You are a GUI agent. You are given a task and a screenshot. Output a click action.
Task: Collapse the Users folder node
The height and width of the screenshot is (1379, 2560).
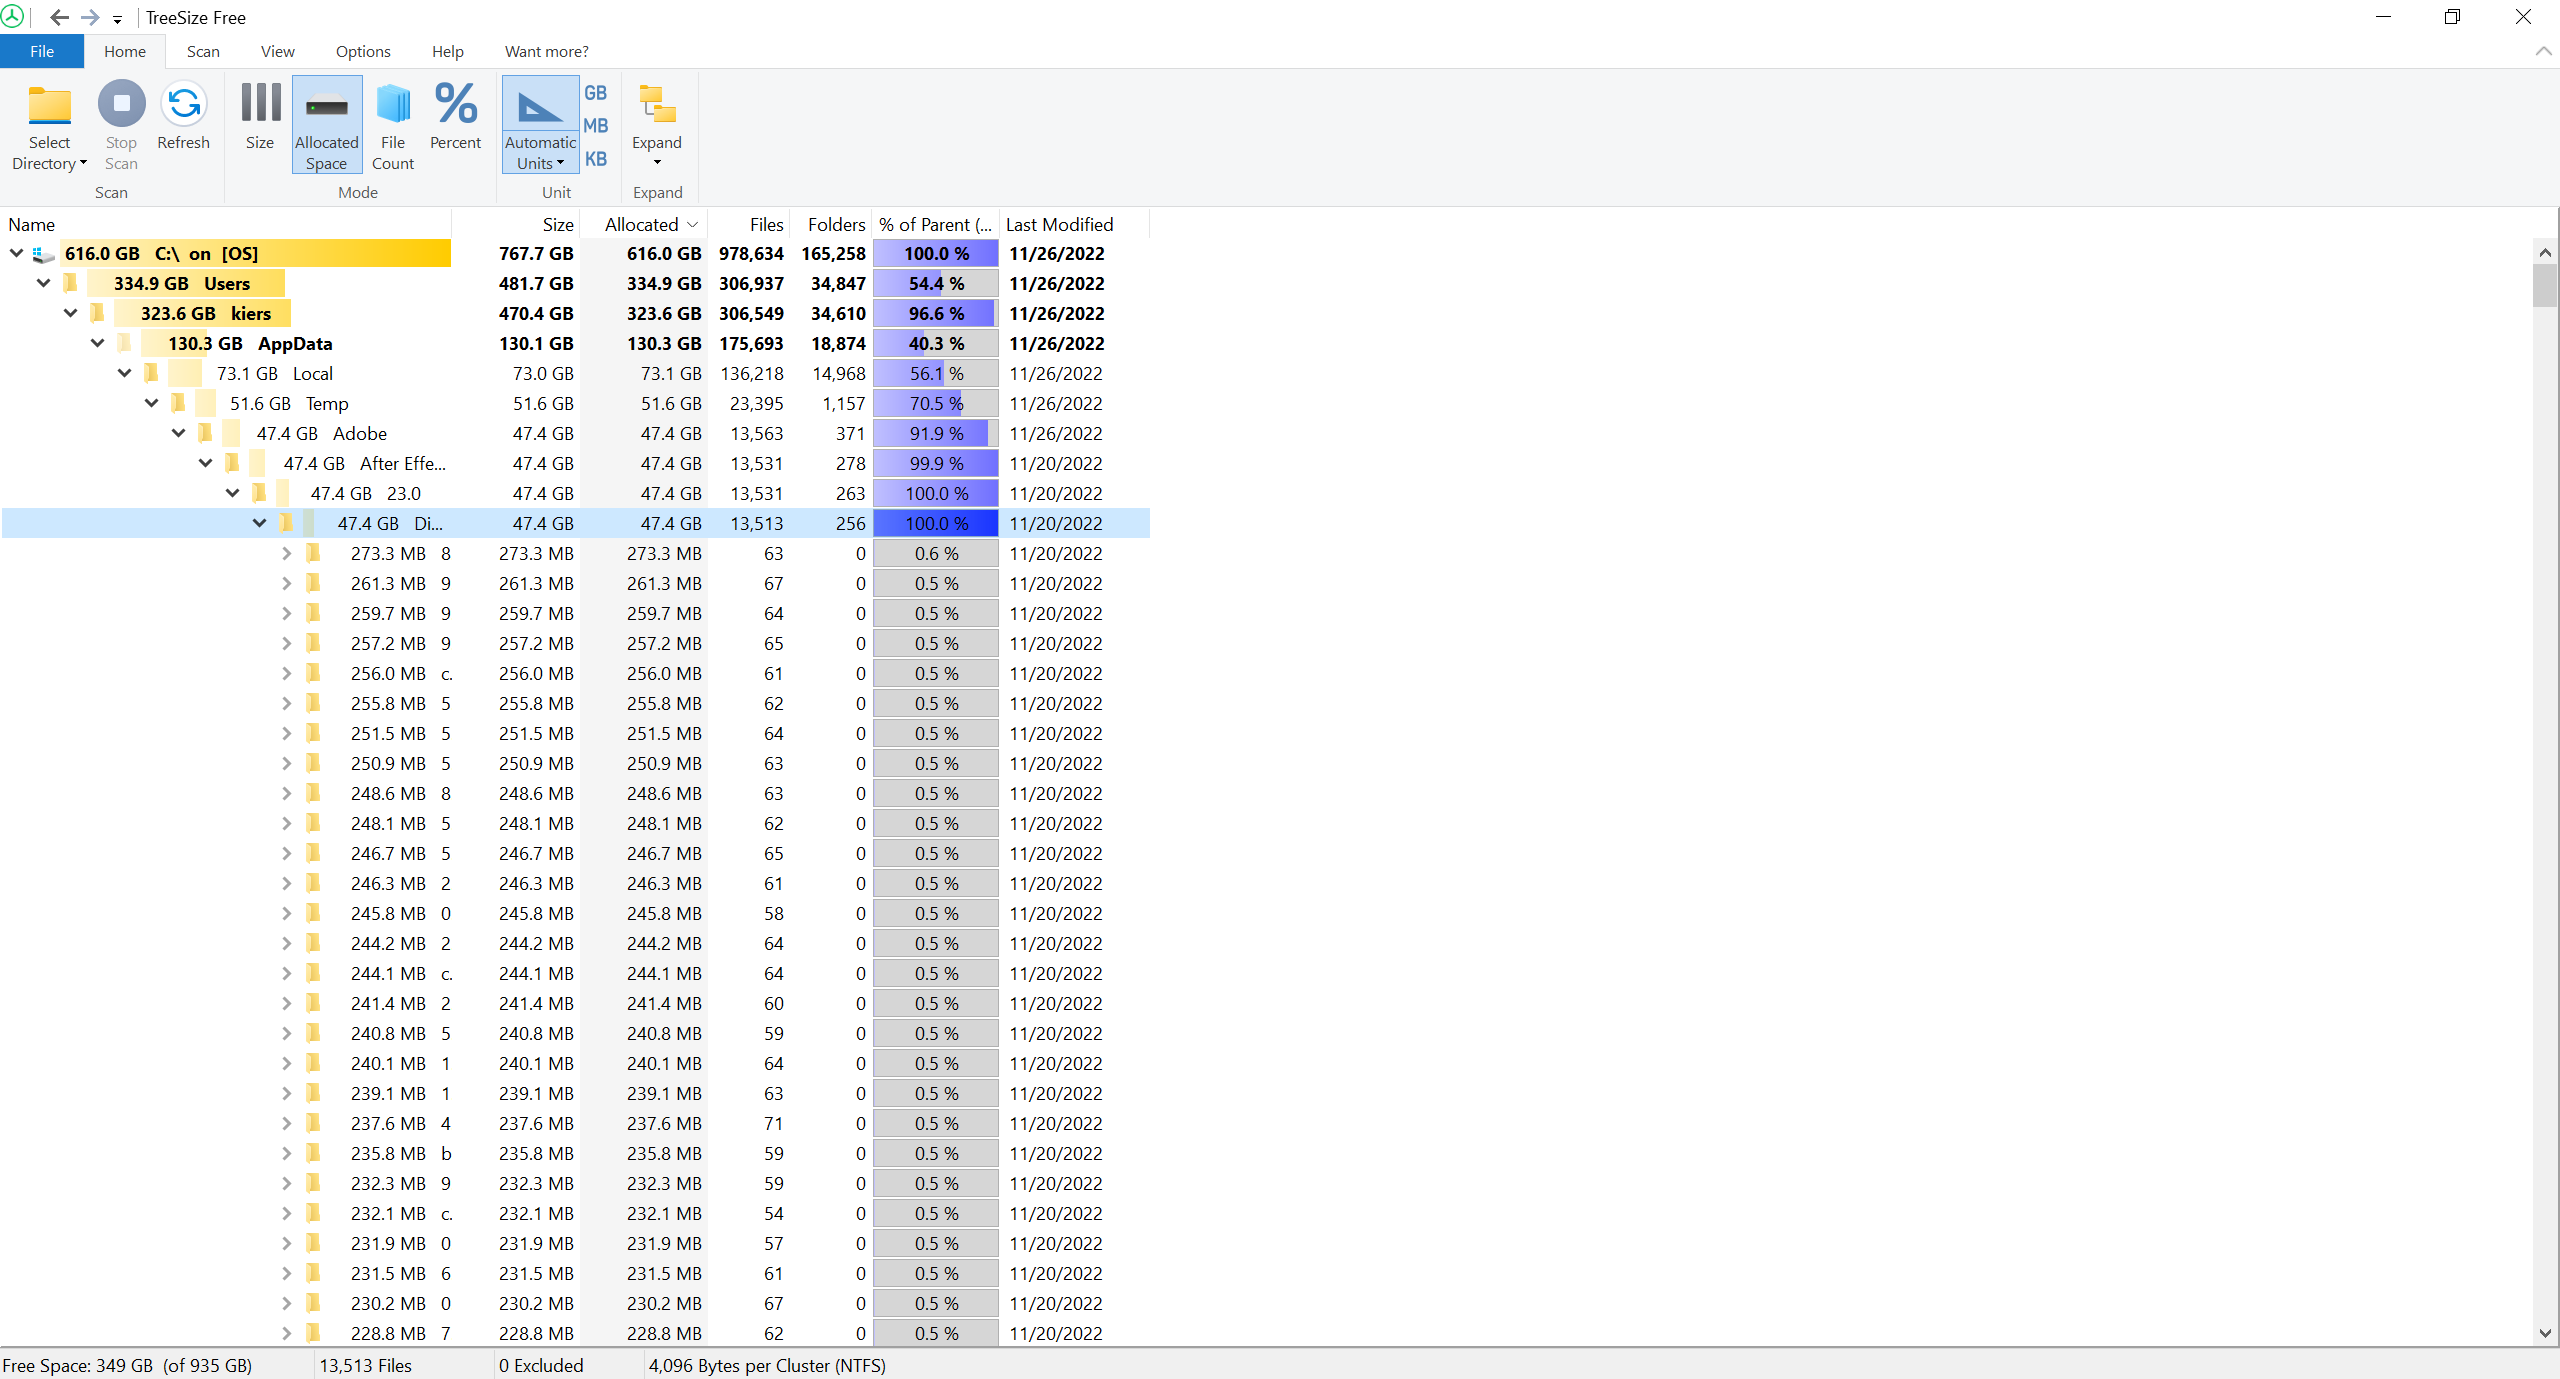[x=43, y=283]
